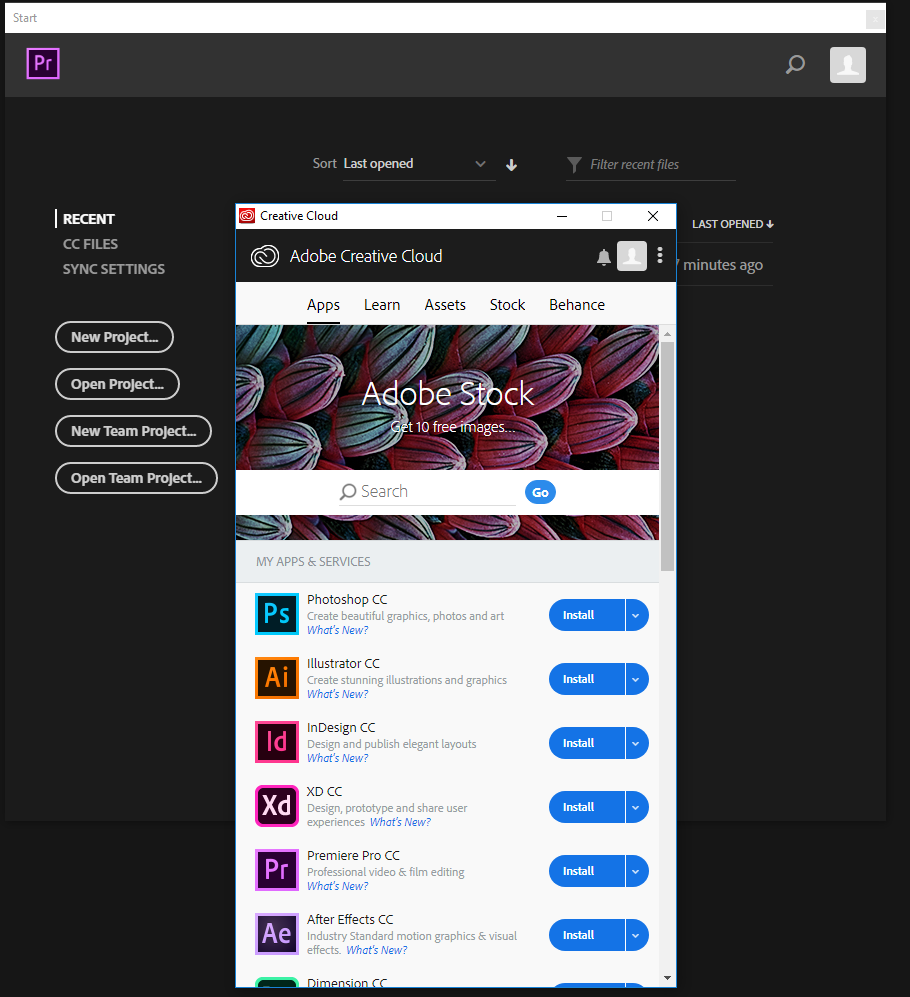Click the XD CC app icon
The image size is (910, 997).
(277, 806)
